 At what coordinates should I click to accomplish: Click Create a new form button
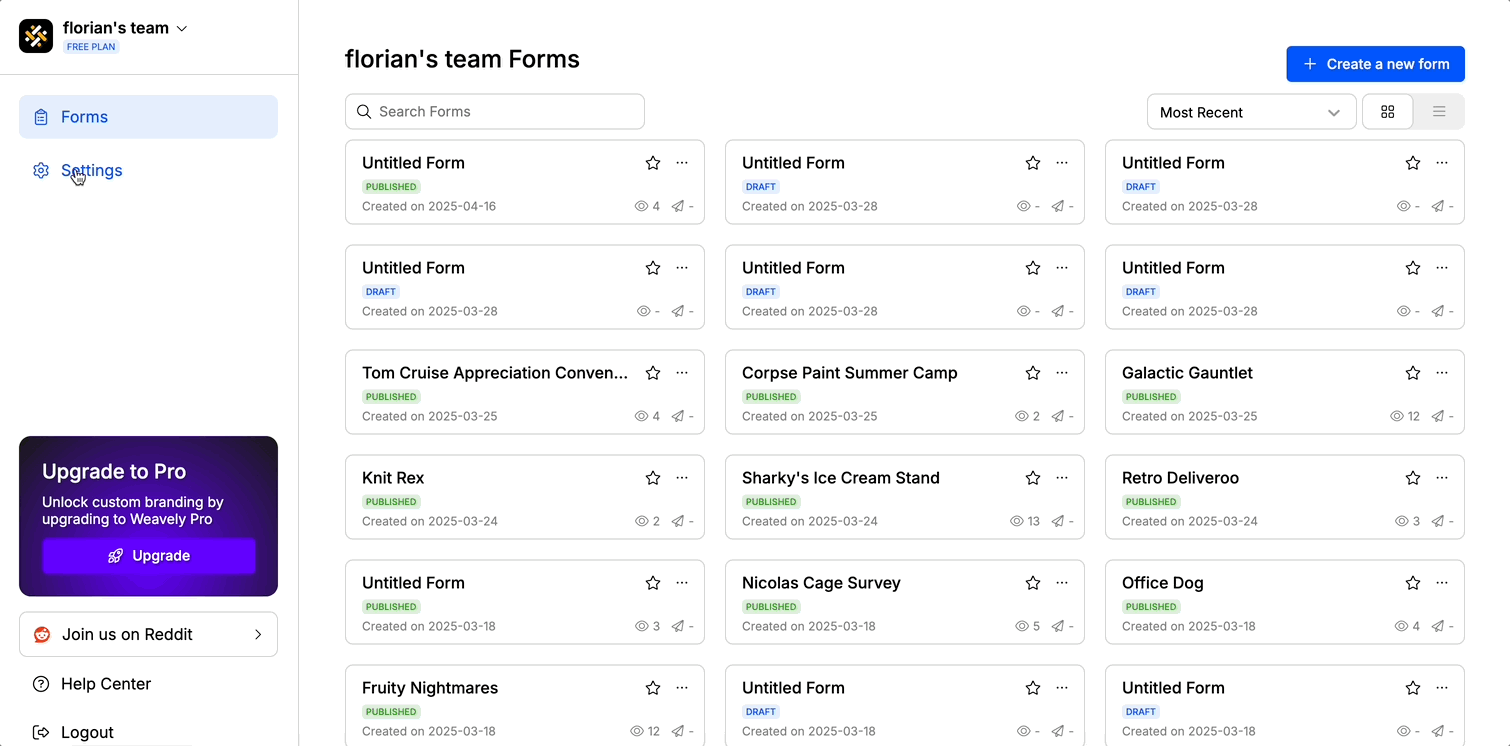(1375, 64)
